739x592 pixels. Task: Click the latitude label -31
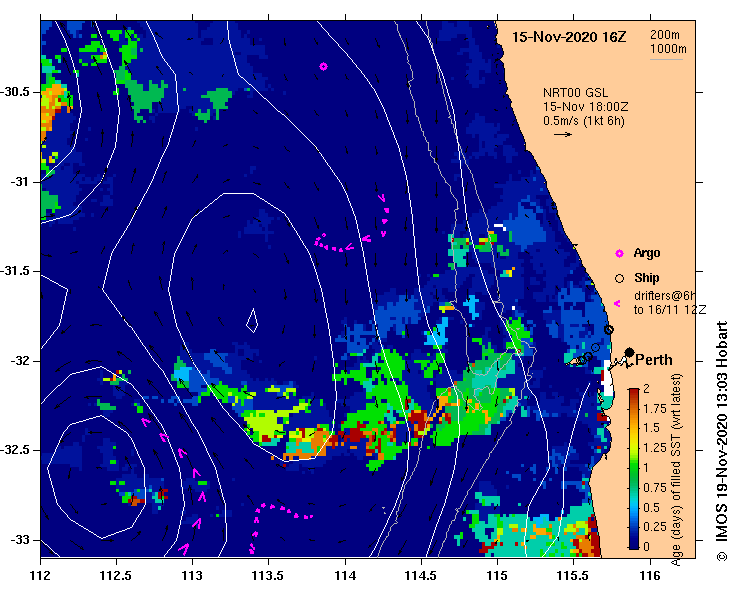20,181
